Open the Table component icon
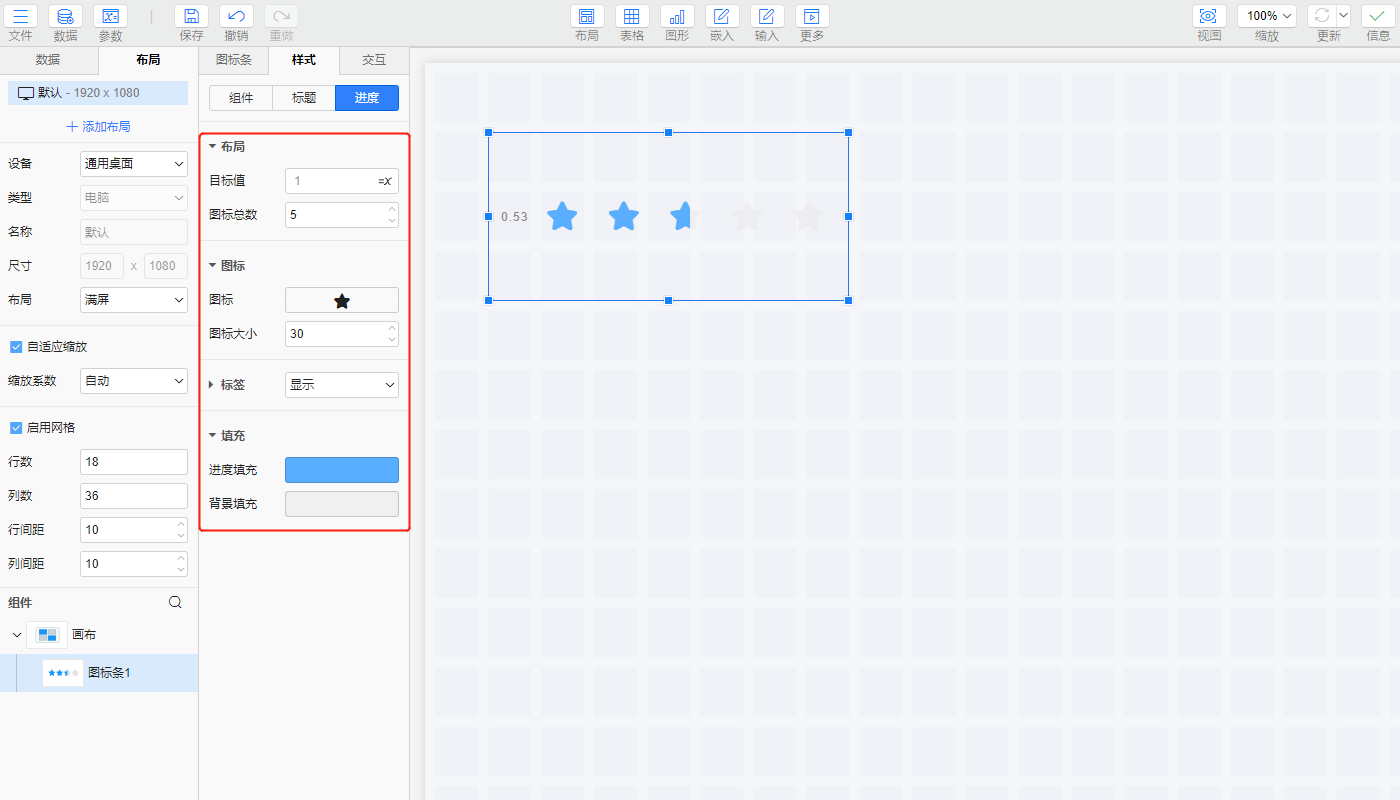Screen dimensions: 1400x800 [x=632, y=17]
